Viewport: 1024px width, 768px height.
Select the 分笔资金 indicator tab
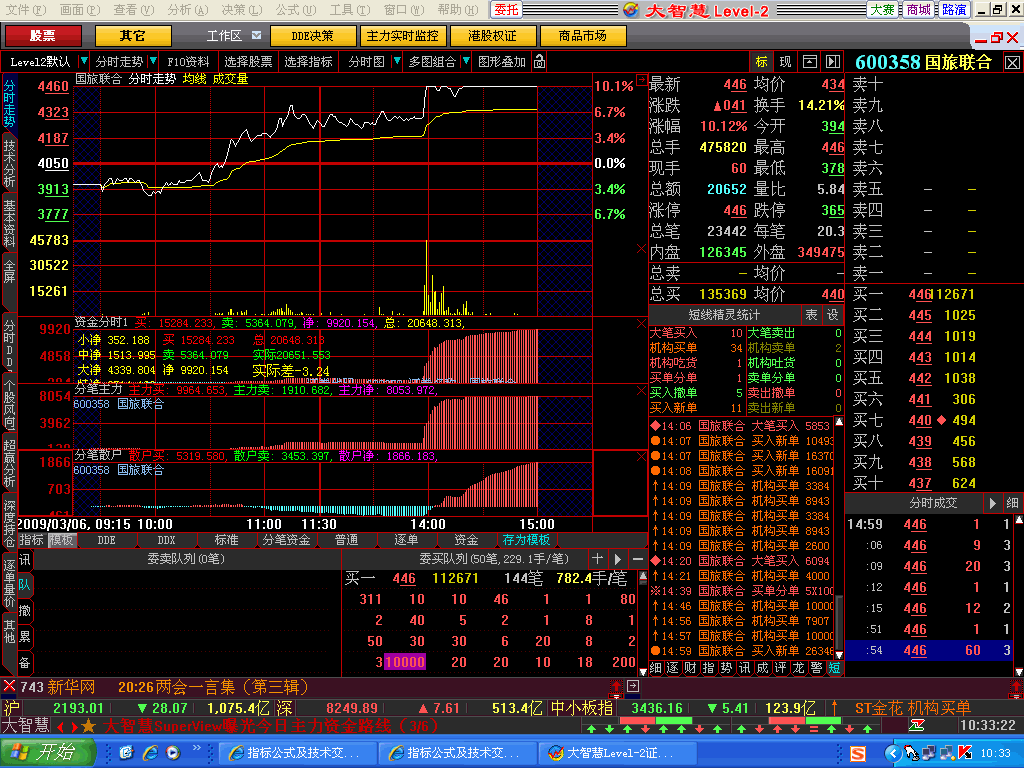click(x=286, y=540)
